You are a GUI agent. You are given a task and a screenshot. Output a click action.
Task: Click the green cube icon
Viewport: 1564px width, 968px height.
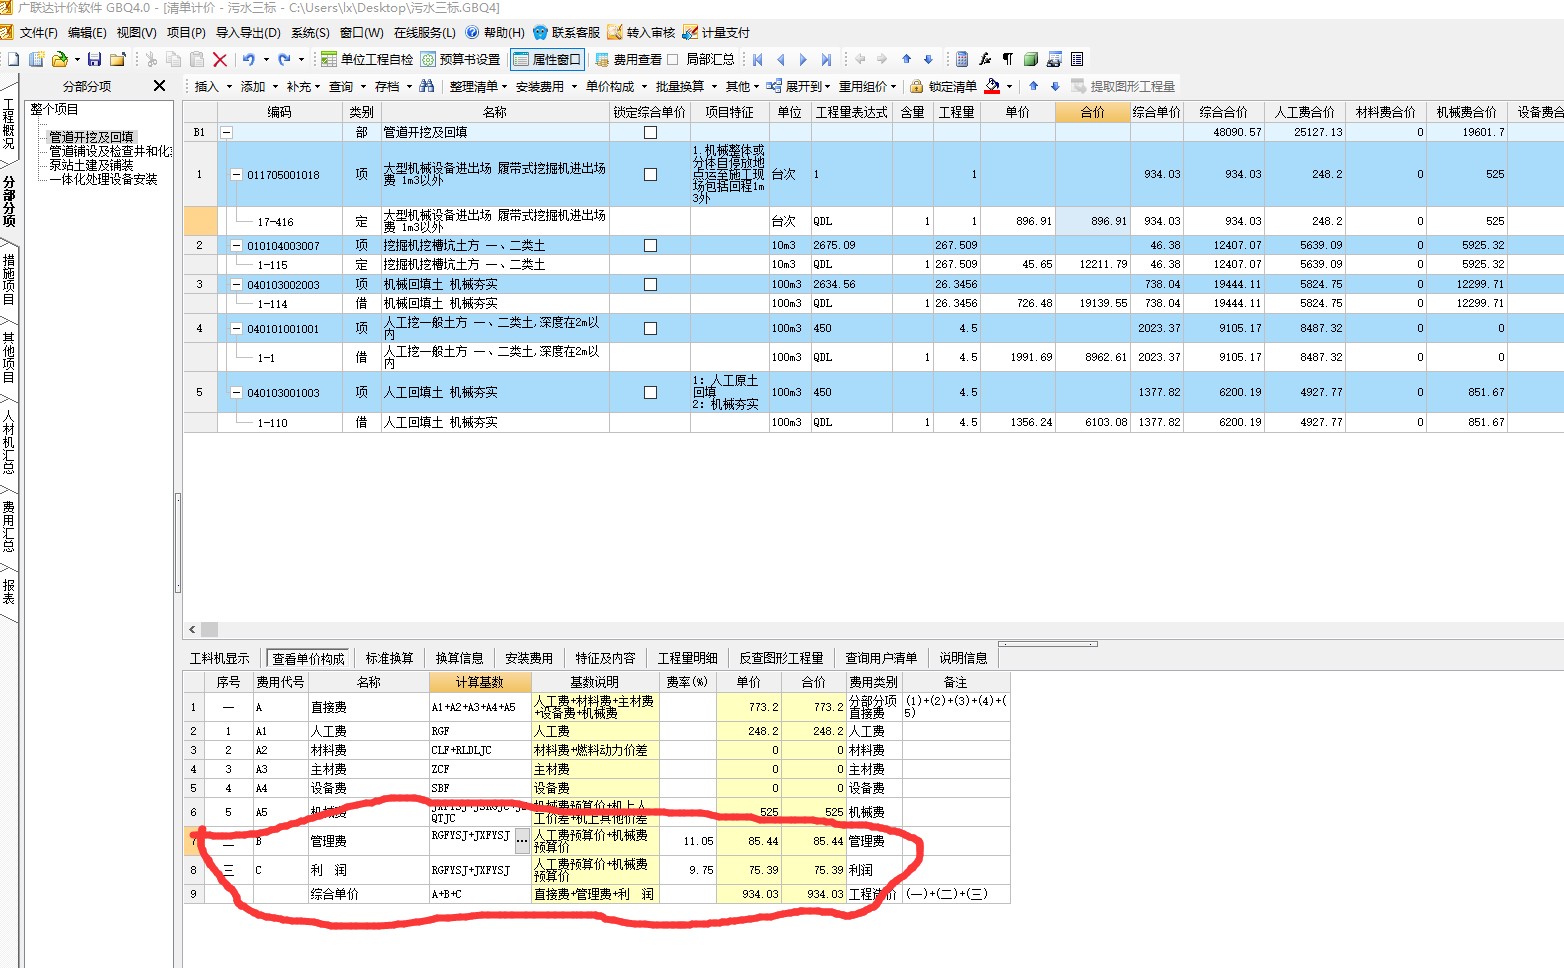pyautogui.click(x=1031, y=60)
